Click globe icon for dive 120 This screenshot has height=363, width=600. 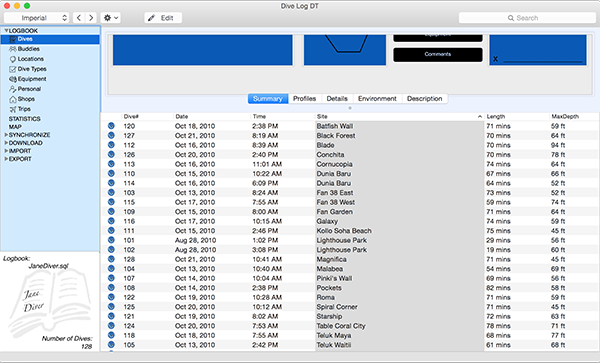click(111, 126)
